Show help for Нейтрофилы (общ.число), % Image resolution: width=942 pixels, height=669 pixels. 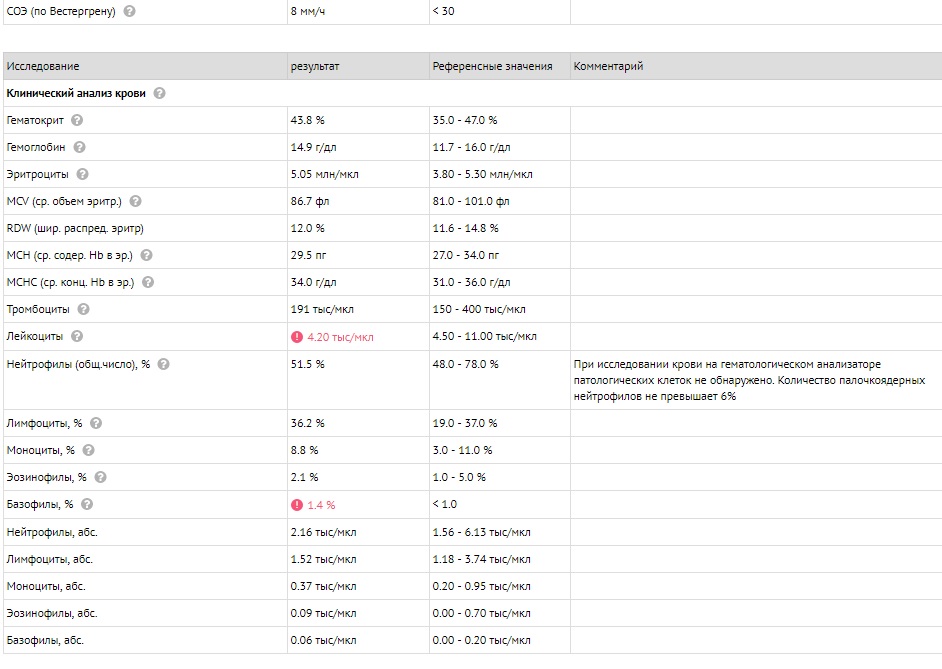point(164,364)
